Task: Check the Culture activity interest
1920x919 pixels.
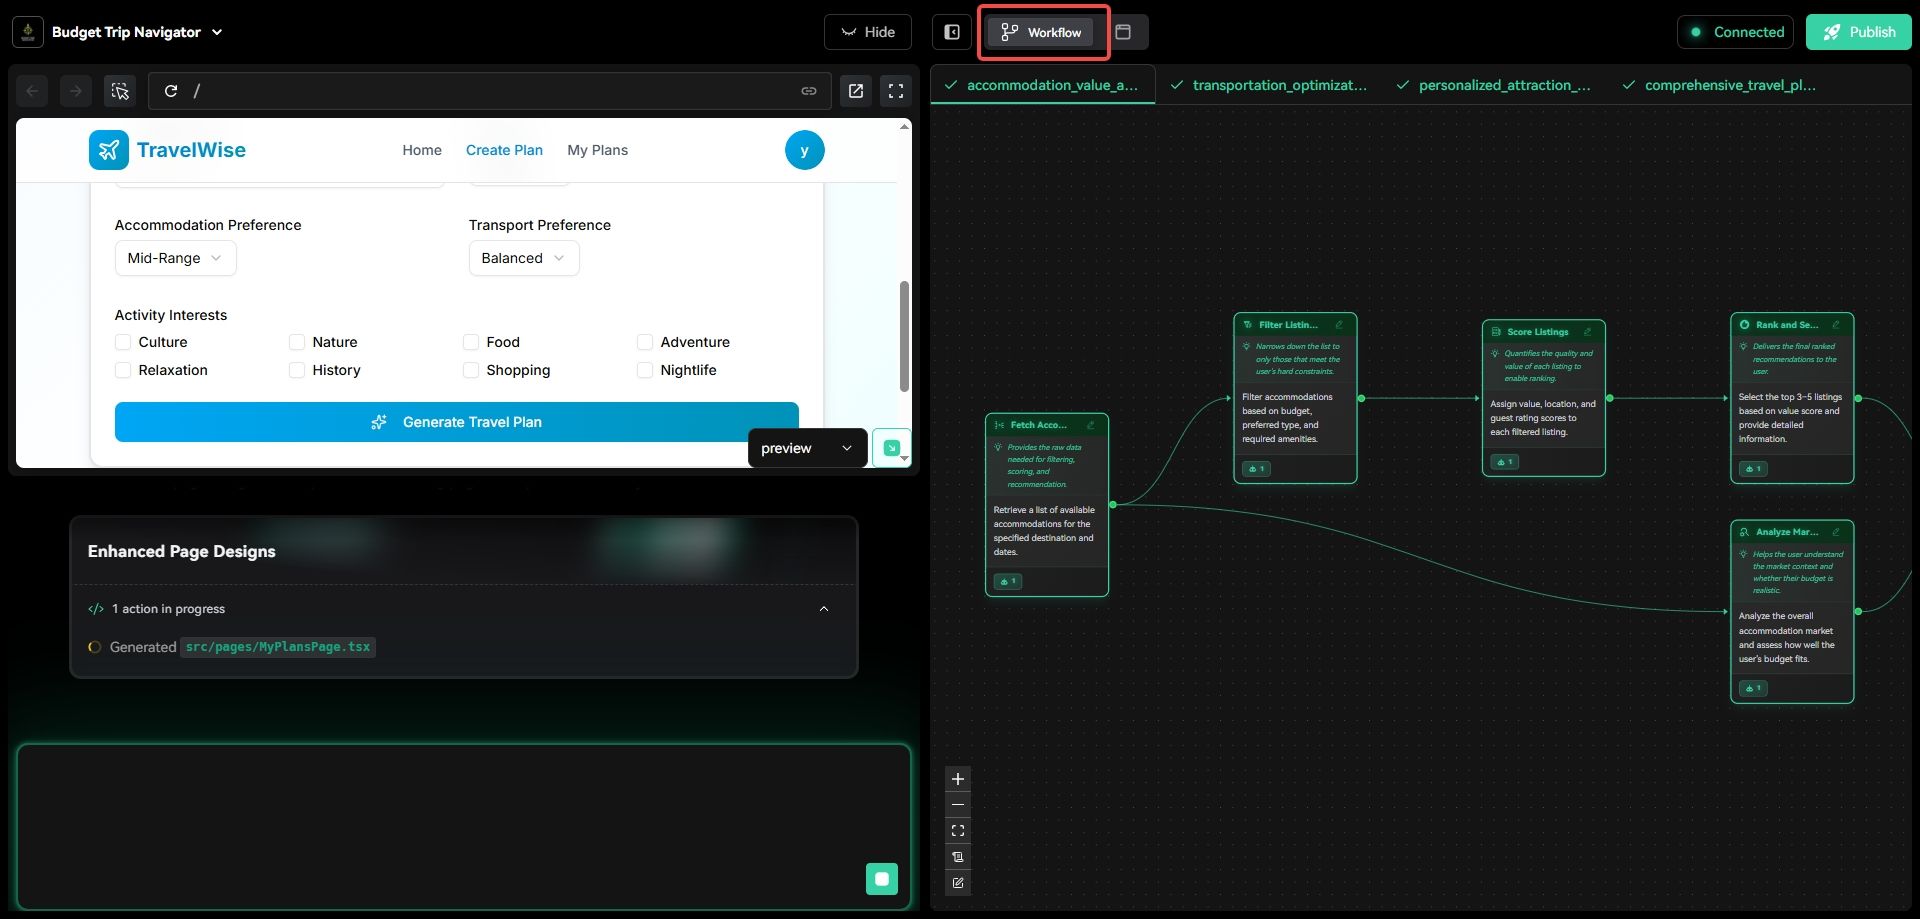Action: [123, 342]
